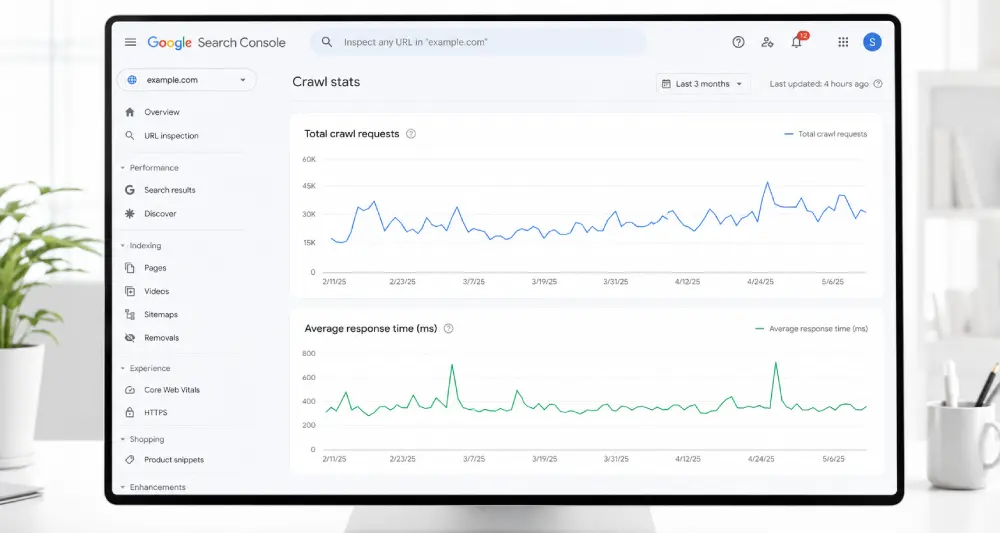The width and height of the screenshot is (1000, 533).
Task: Click the globe icon beside example.com
Action: click(132, 80)
